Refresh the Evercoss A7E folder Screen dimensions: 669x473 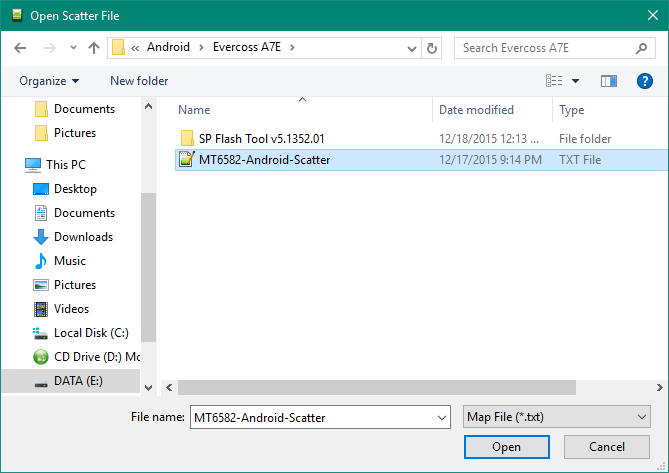(x=432, y=48)
